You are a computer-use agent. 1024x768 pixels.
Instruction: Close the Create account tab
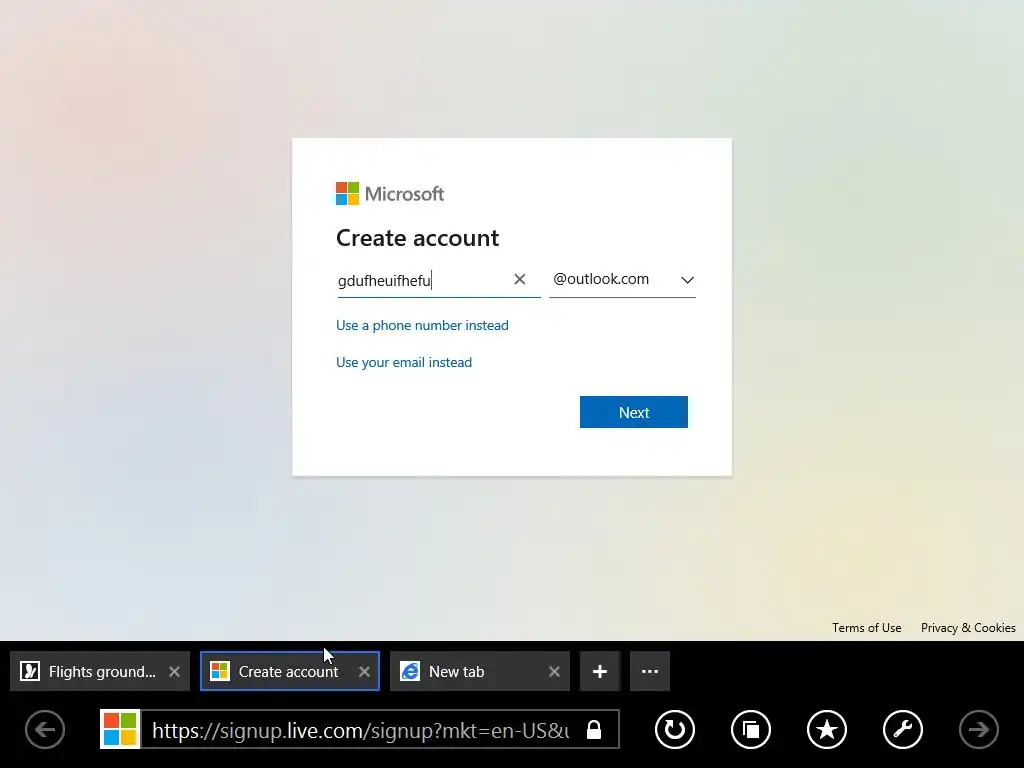(x=364, y=671)
